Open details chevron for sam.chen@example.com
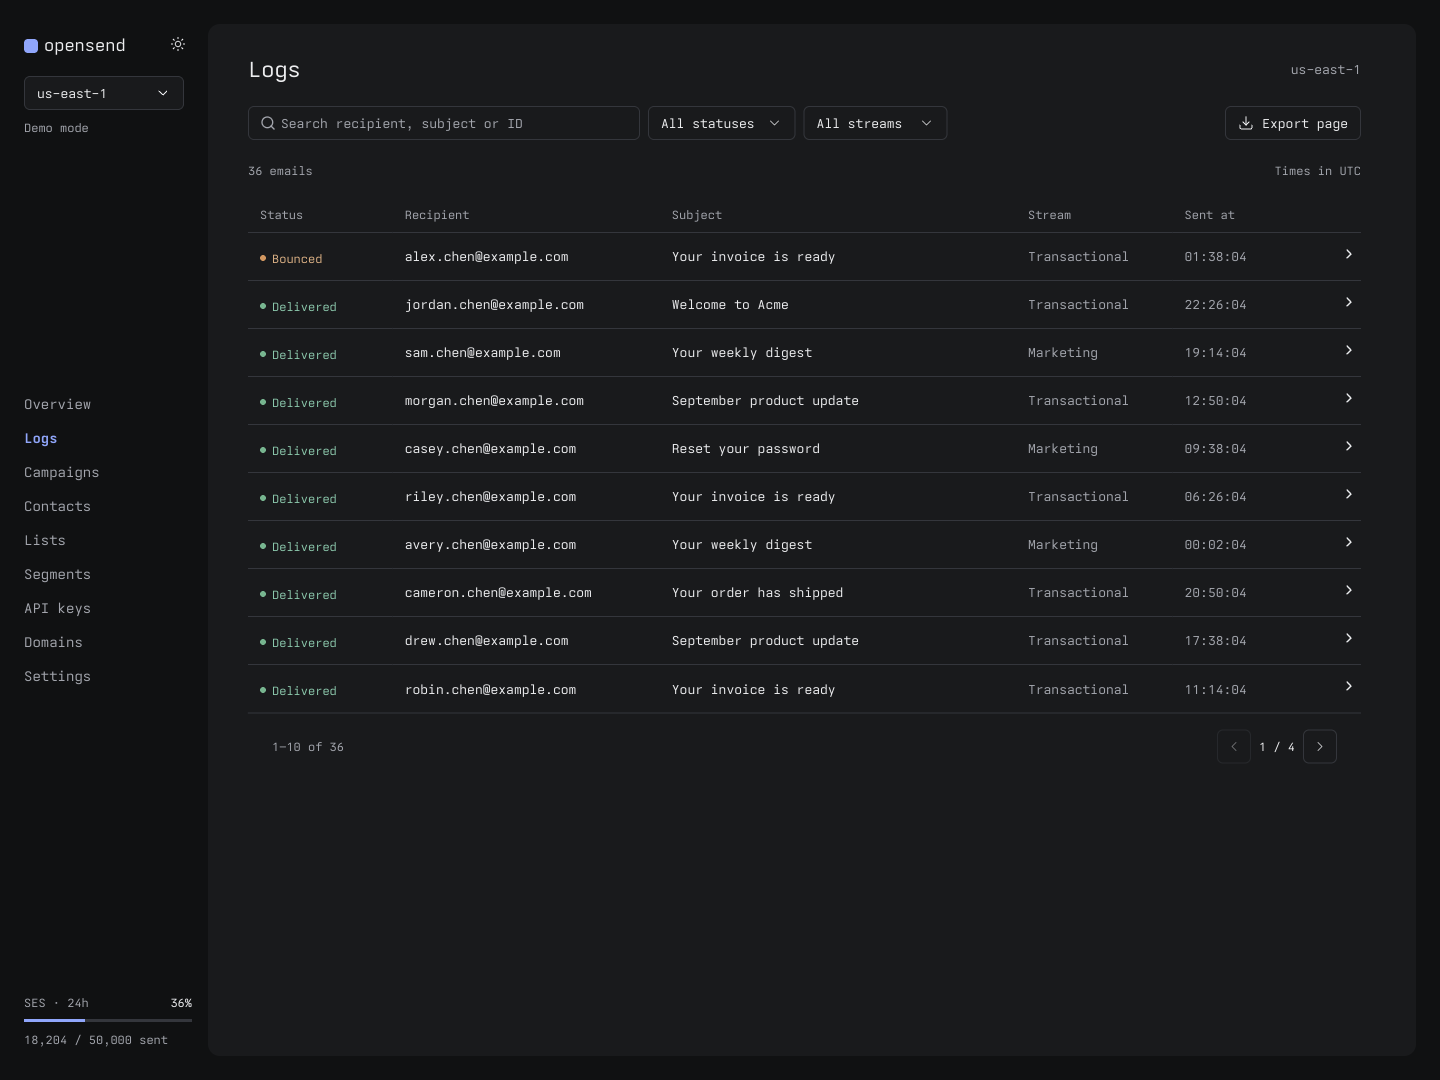 (1348, 350)
